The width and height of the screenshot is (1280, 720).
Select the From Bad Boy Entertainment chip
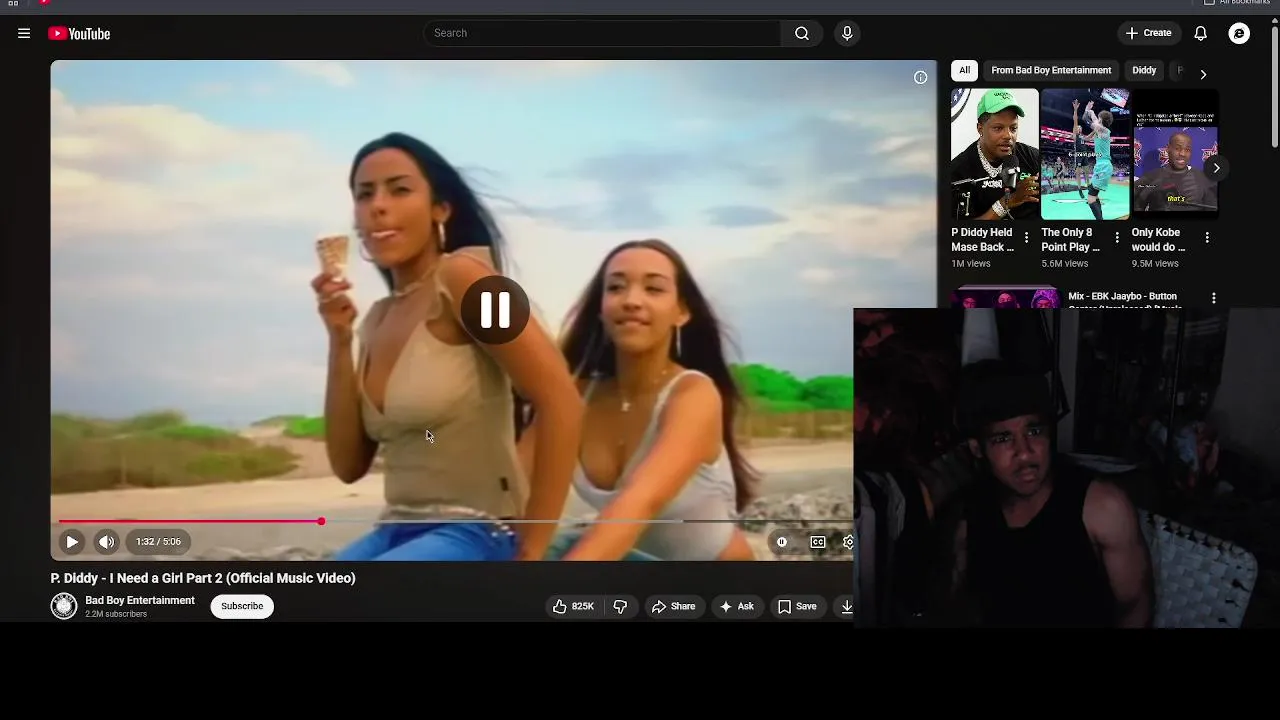click(x=1051, y=70)
